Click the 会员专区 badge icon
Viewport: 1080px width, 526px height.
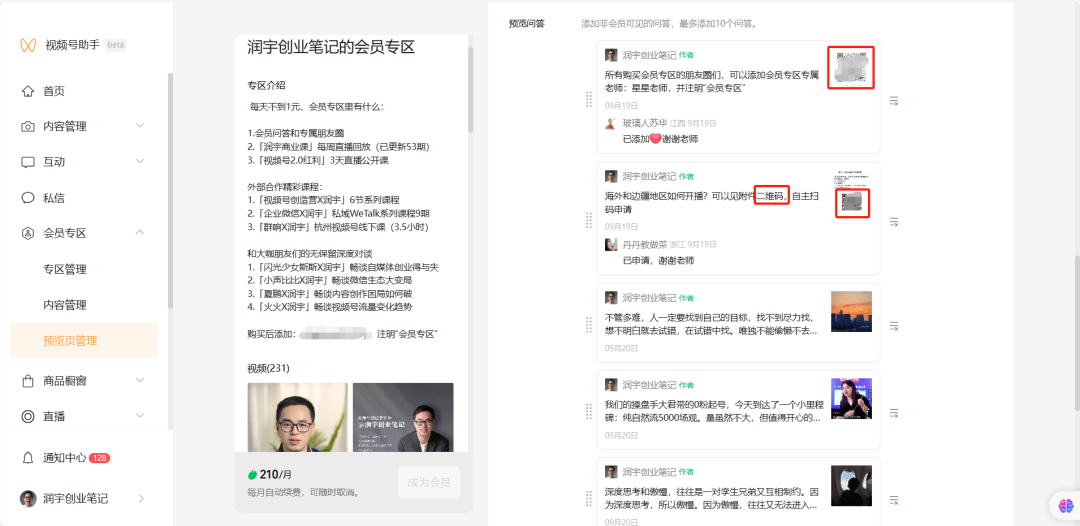[28, 233]
